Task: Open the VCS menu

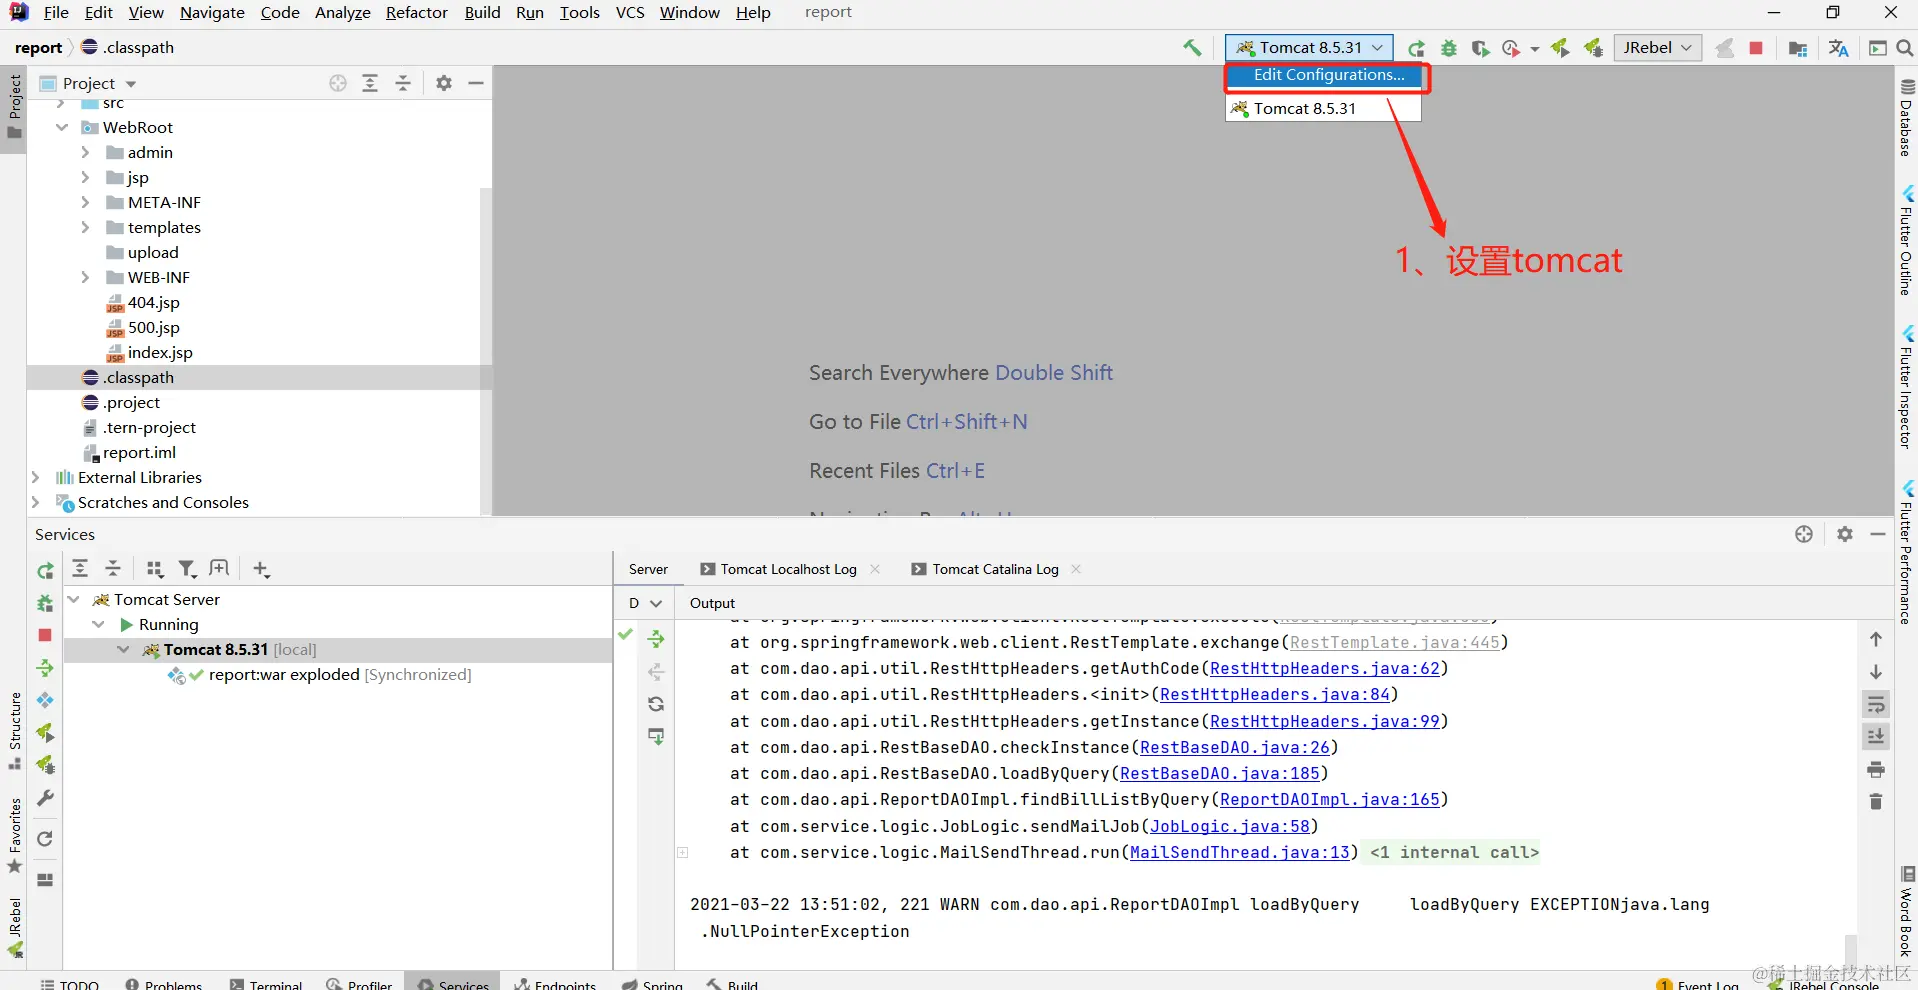Action: click(630, 13)
